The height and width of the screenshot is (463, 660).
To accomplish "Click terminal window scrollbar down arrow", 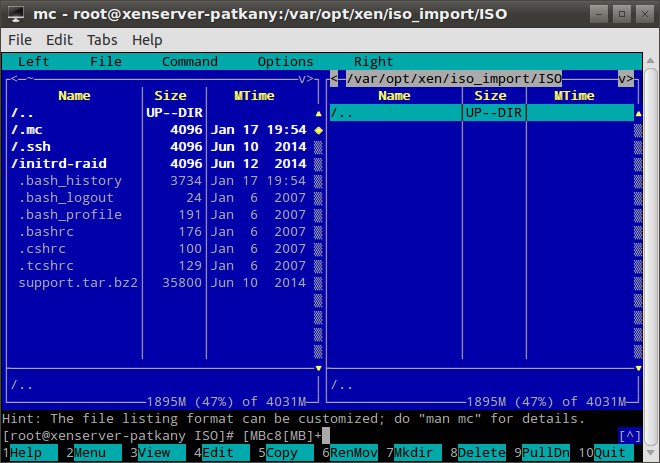I will coord(651,453).
